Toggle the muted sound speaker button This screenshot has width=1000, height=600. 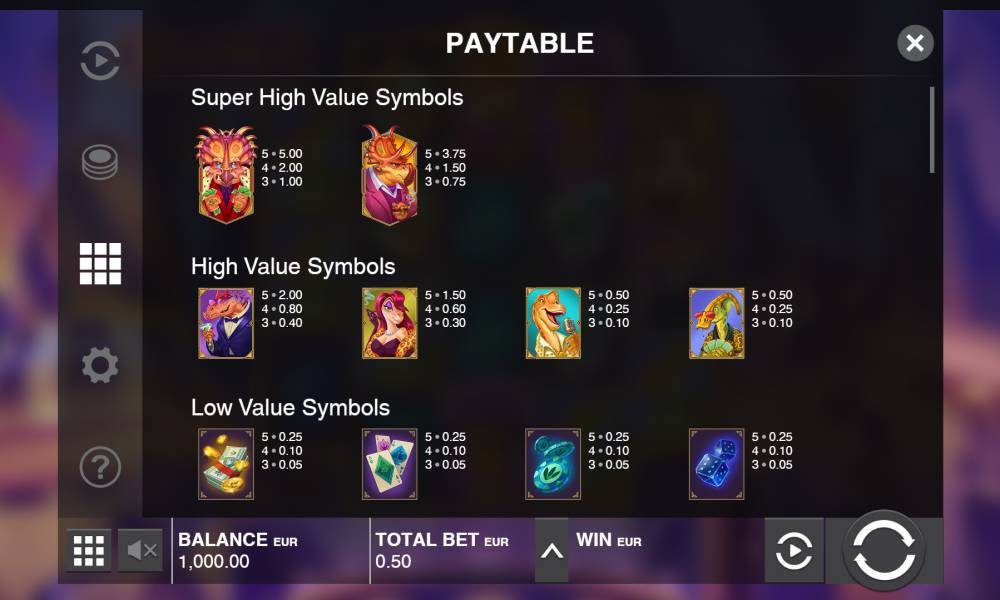(x=141, y=550)
